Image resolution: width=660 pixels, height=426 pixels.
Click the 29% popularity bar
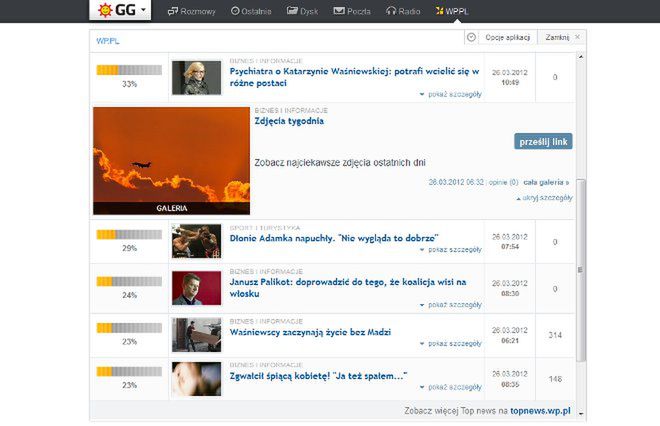coord(129,234)
